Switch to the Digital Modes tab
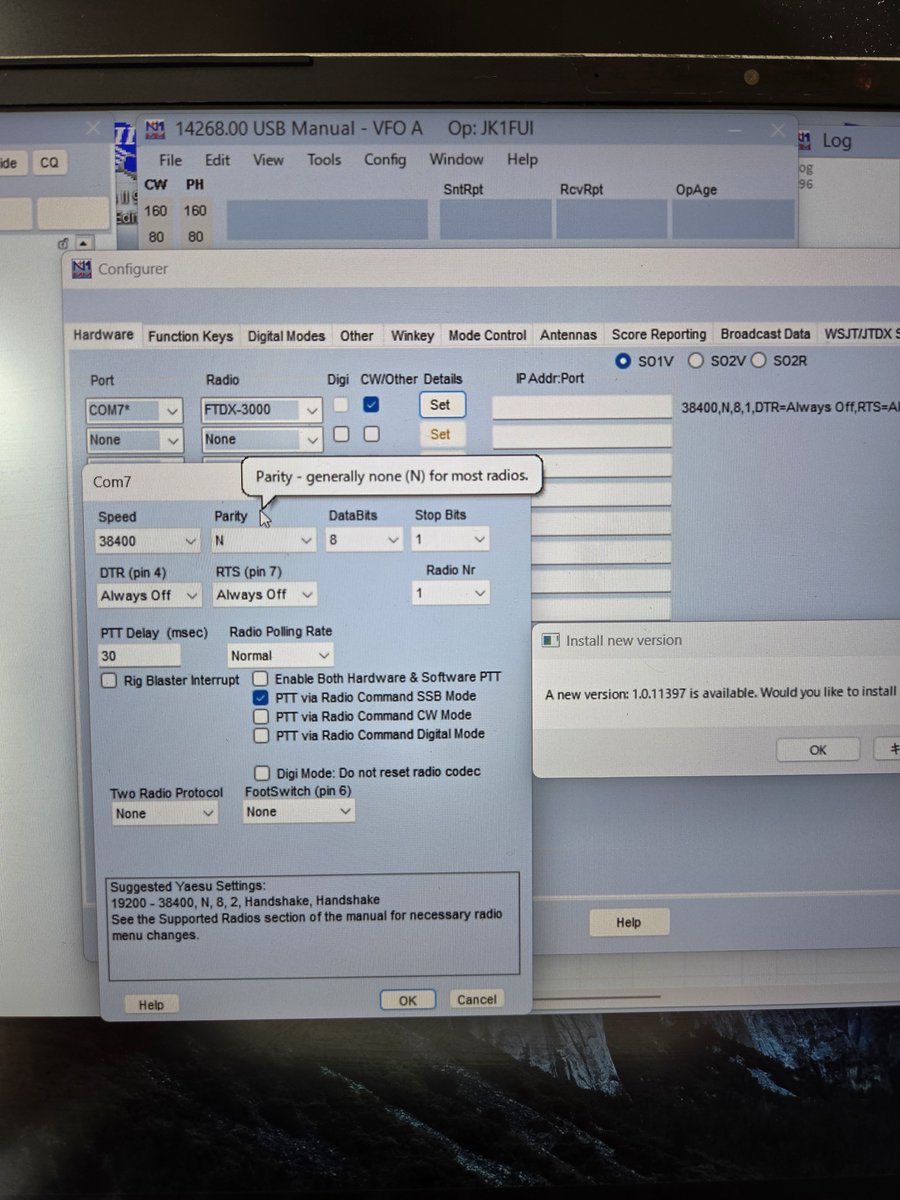Viewport: 900px width, 1200px height. (286, 337)
